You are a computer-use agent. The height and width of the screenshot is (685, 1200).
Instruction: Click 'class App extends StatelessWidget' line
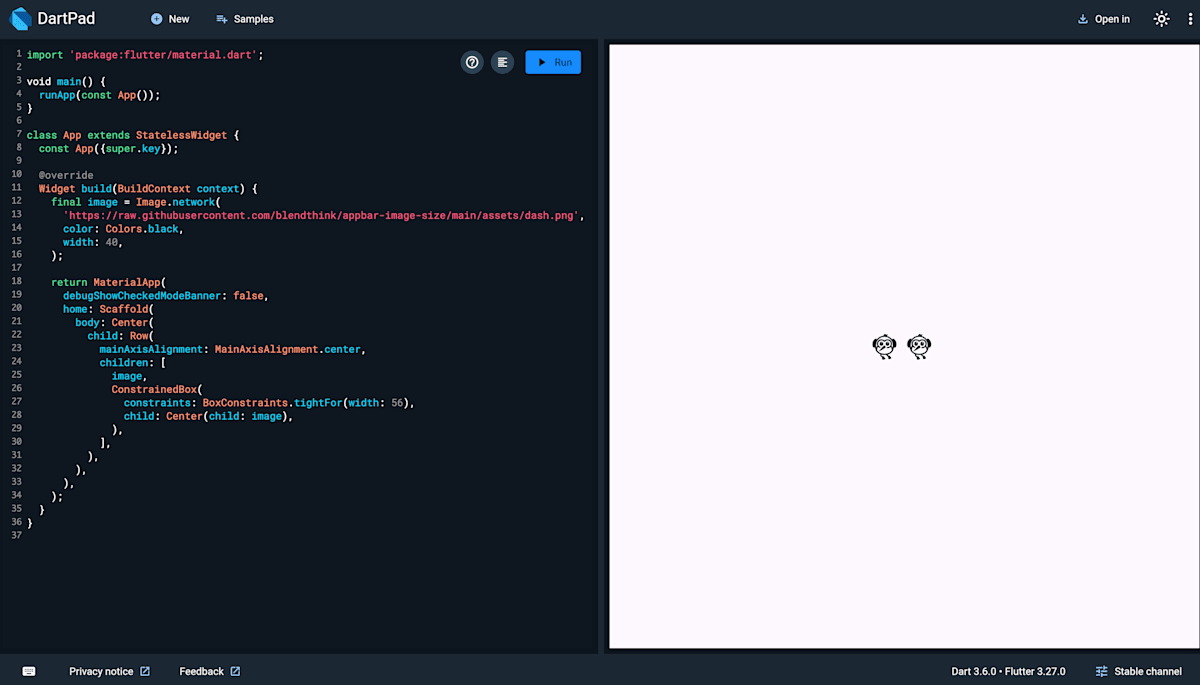click(133, 135)
